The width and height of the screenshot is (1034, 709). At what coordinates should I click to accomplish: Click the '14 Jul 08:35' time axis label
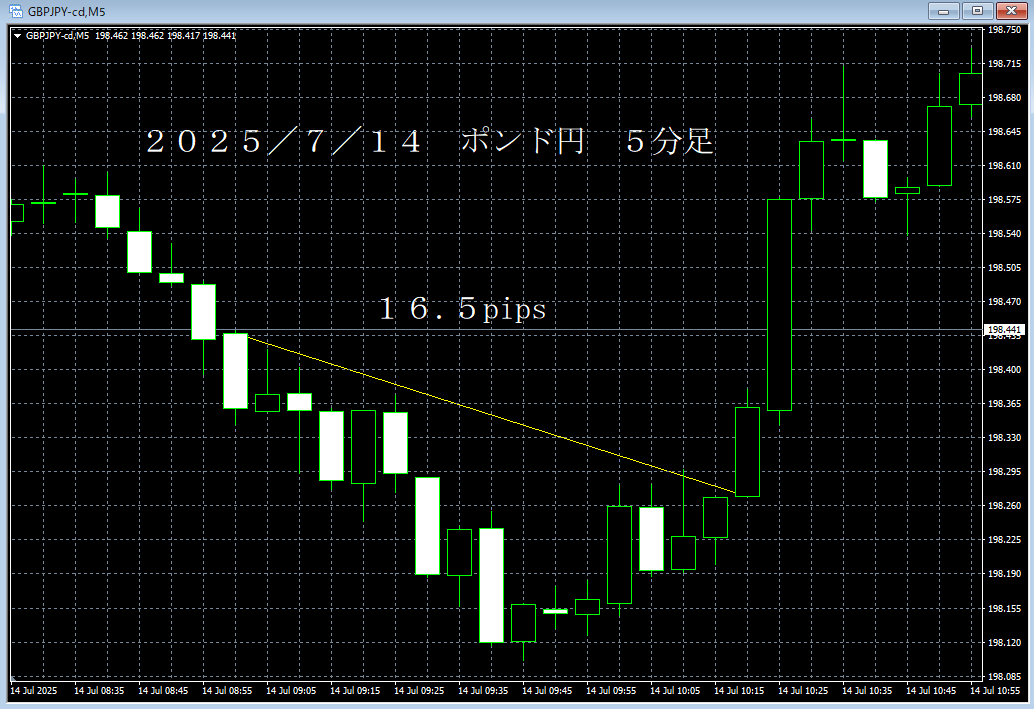pyautogui.click(x=99, y=691)
